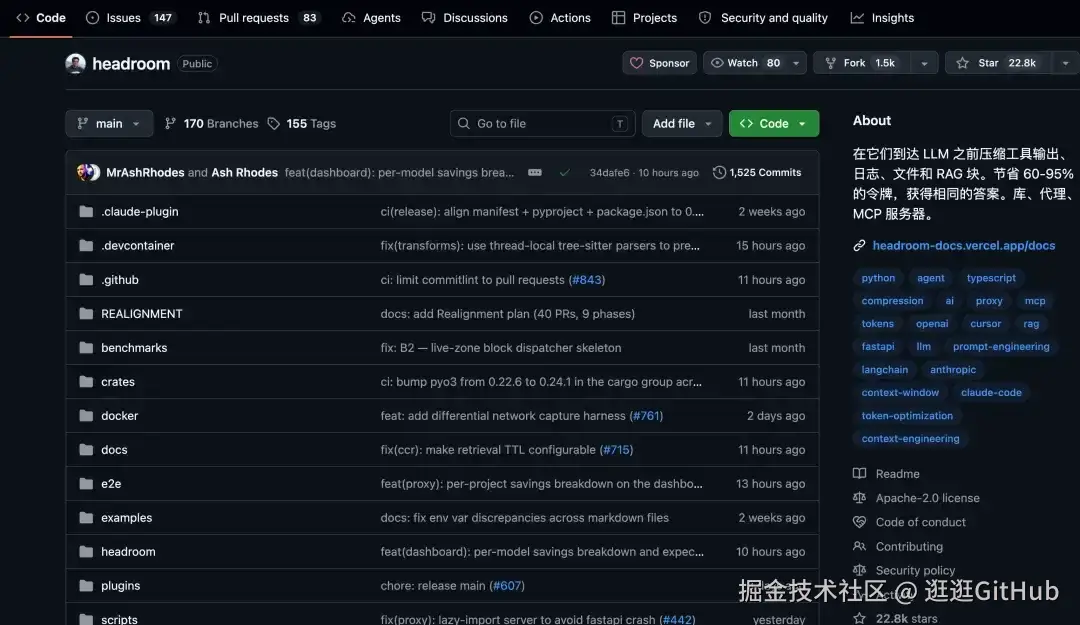This screenshot has height=625, width=1080.
Task: Select the langchain topic tag
Action: 884,369
